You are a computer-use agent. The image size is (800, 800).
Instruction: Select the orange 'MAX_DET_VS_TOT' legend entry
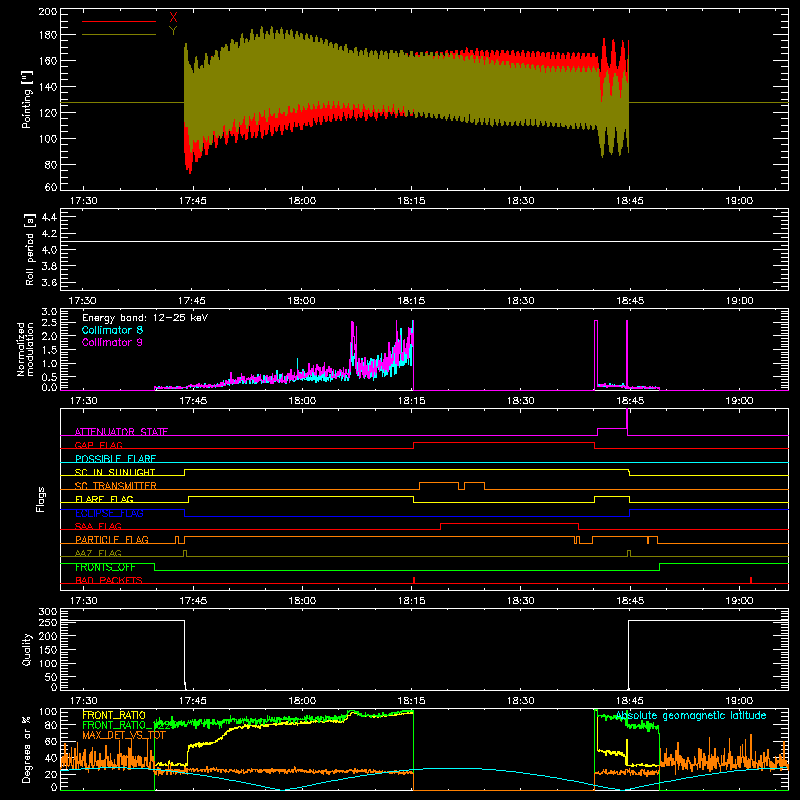(x=124, y=735)
